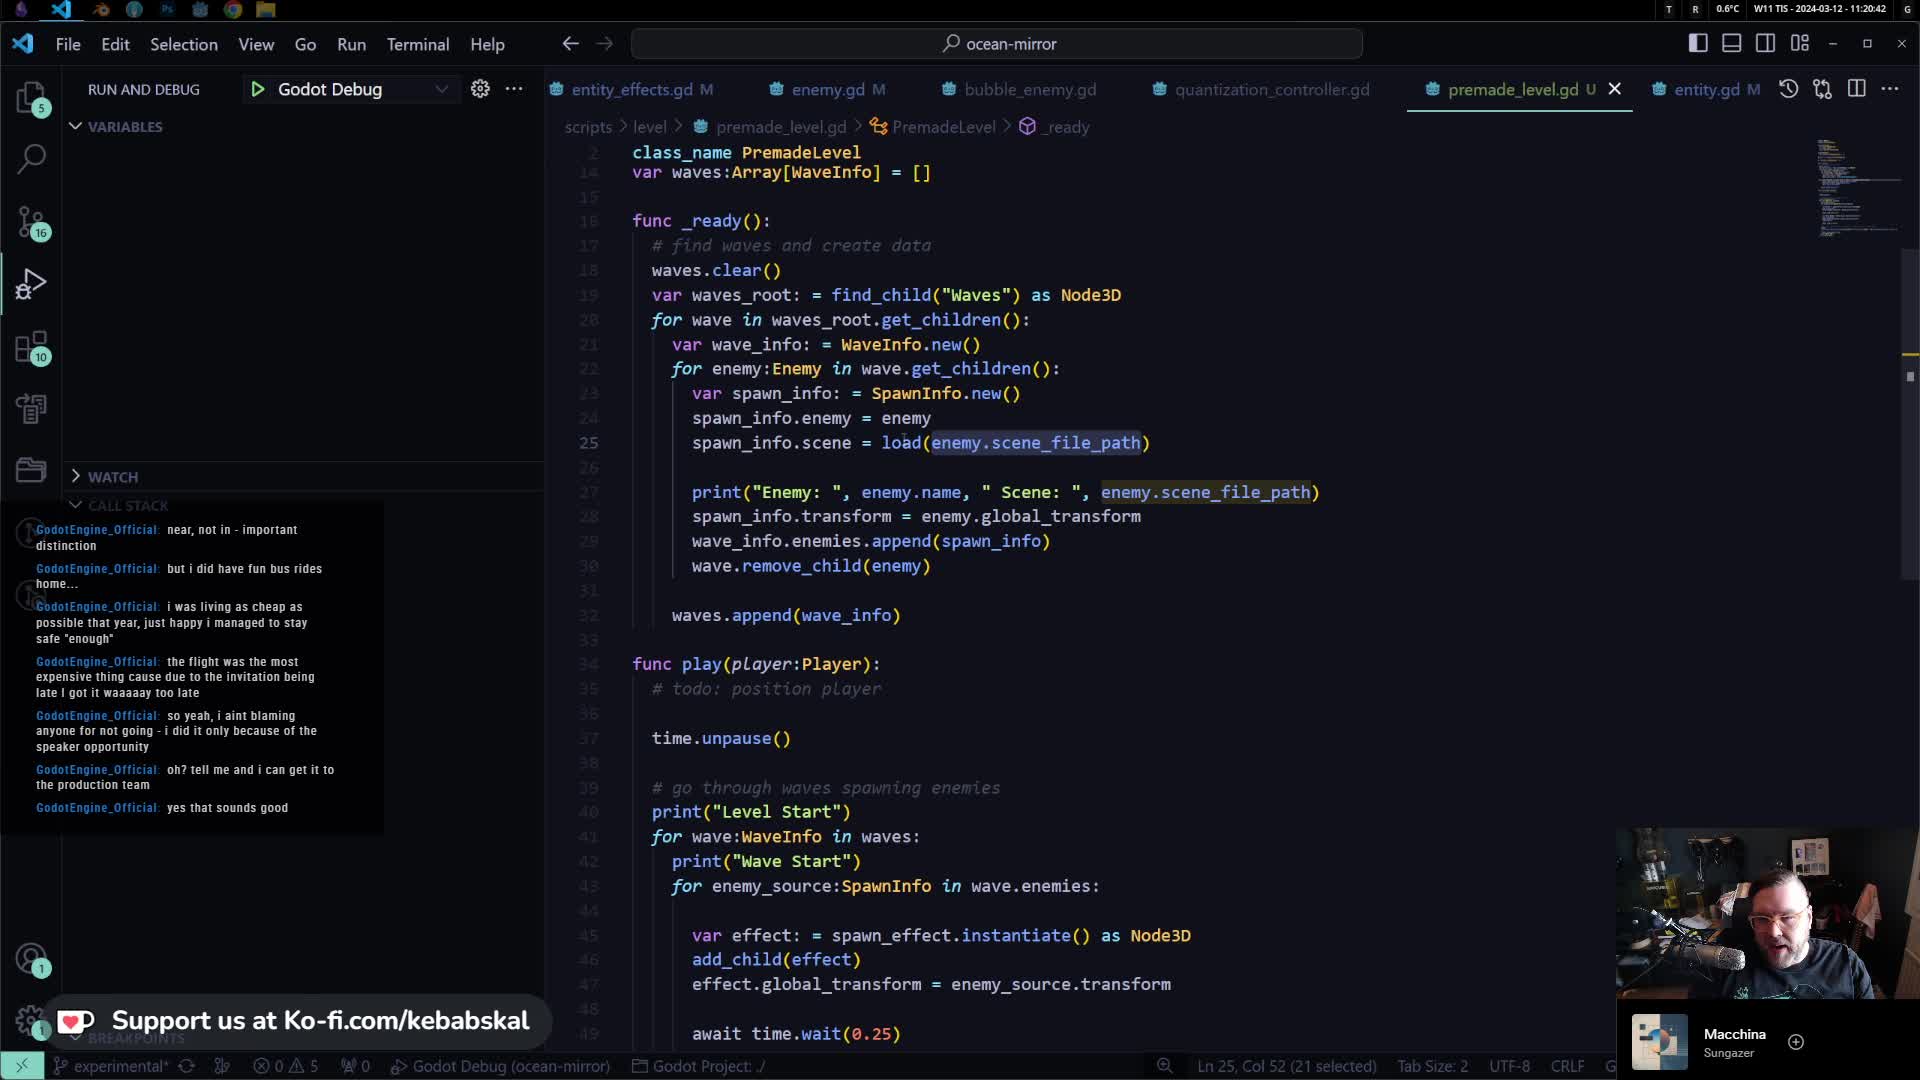Open the Run and Debug view icon
This screenshot has width=1920, height=1080.
(31, 284)
